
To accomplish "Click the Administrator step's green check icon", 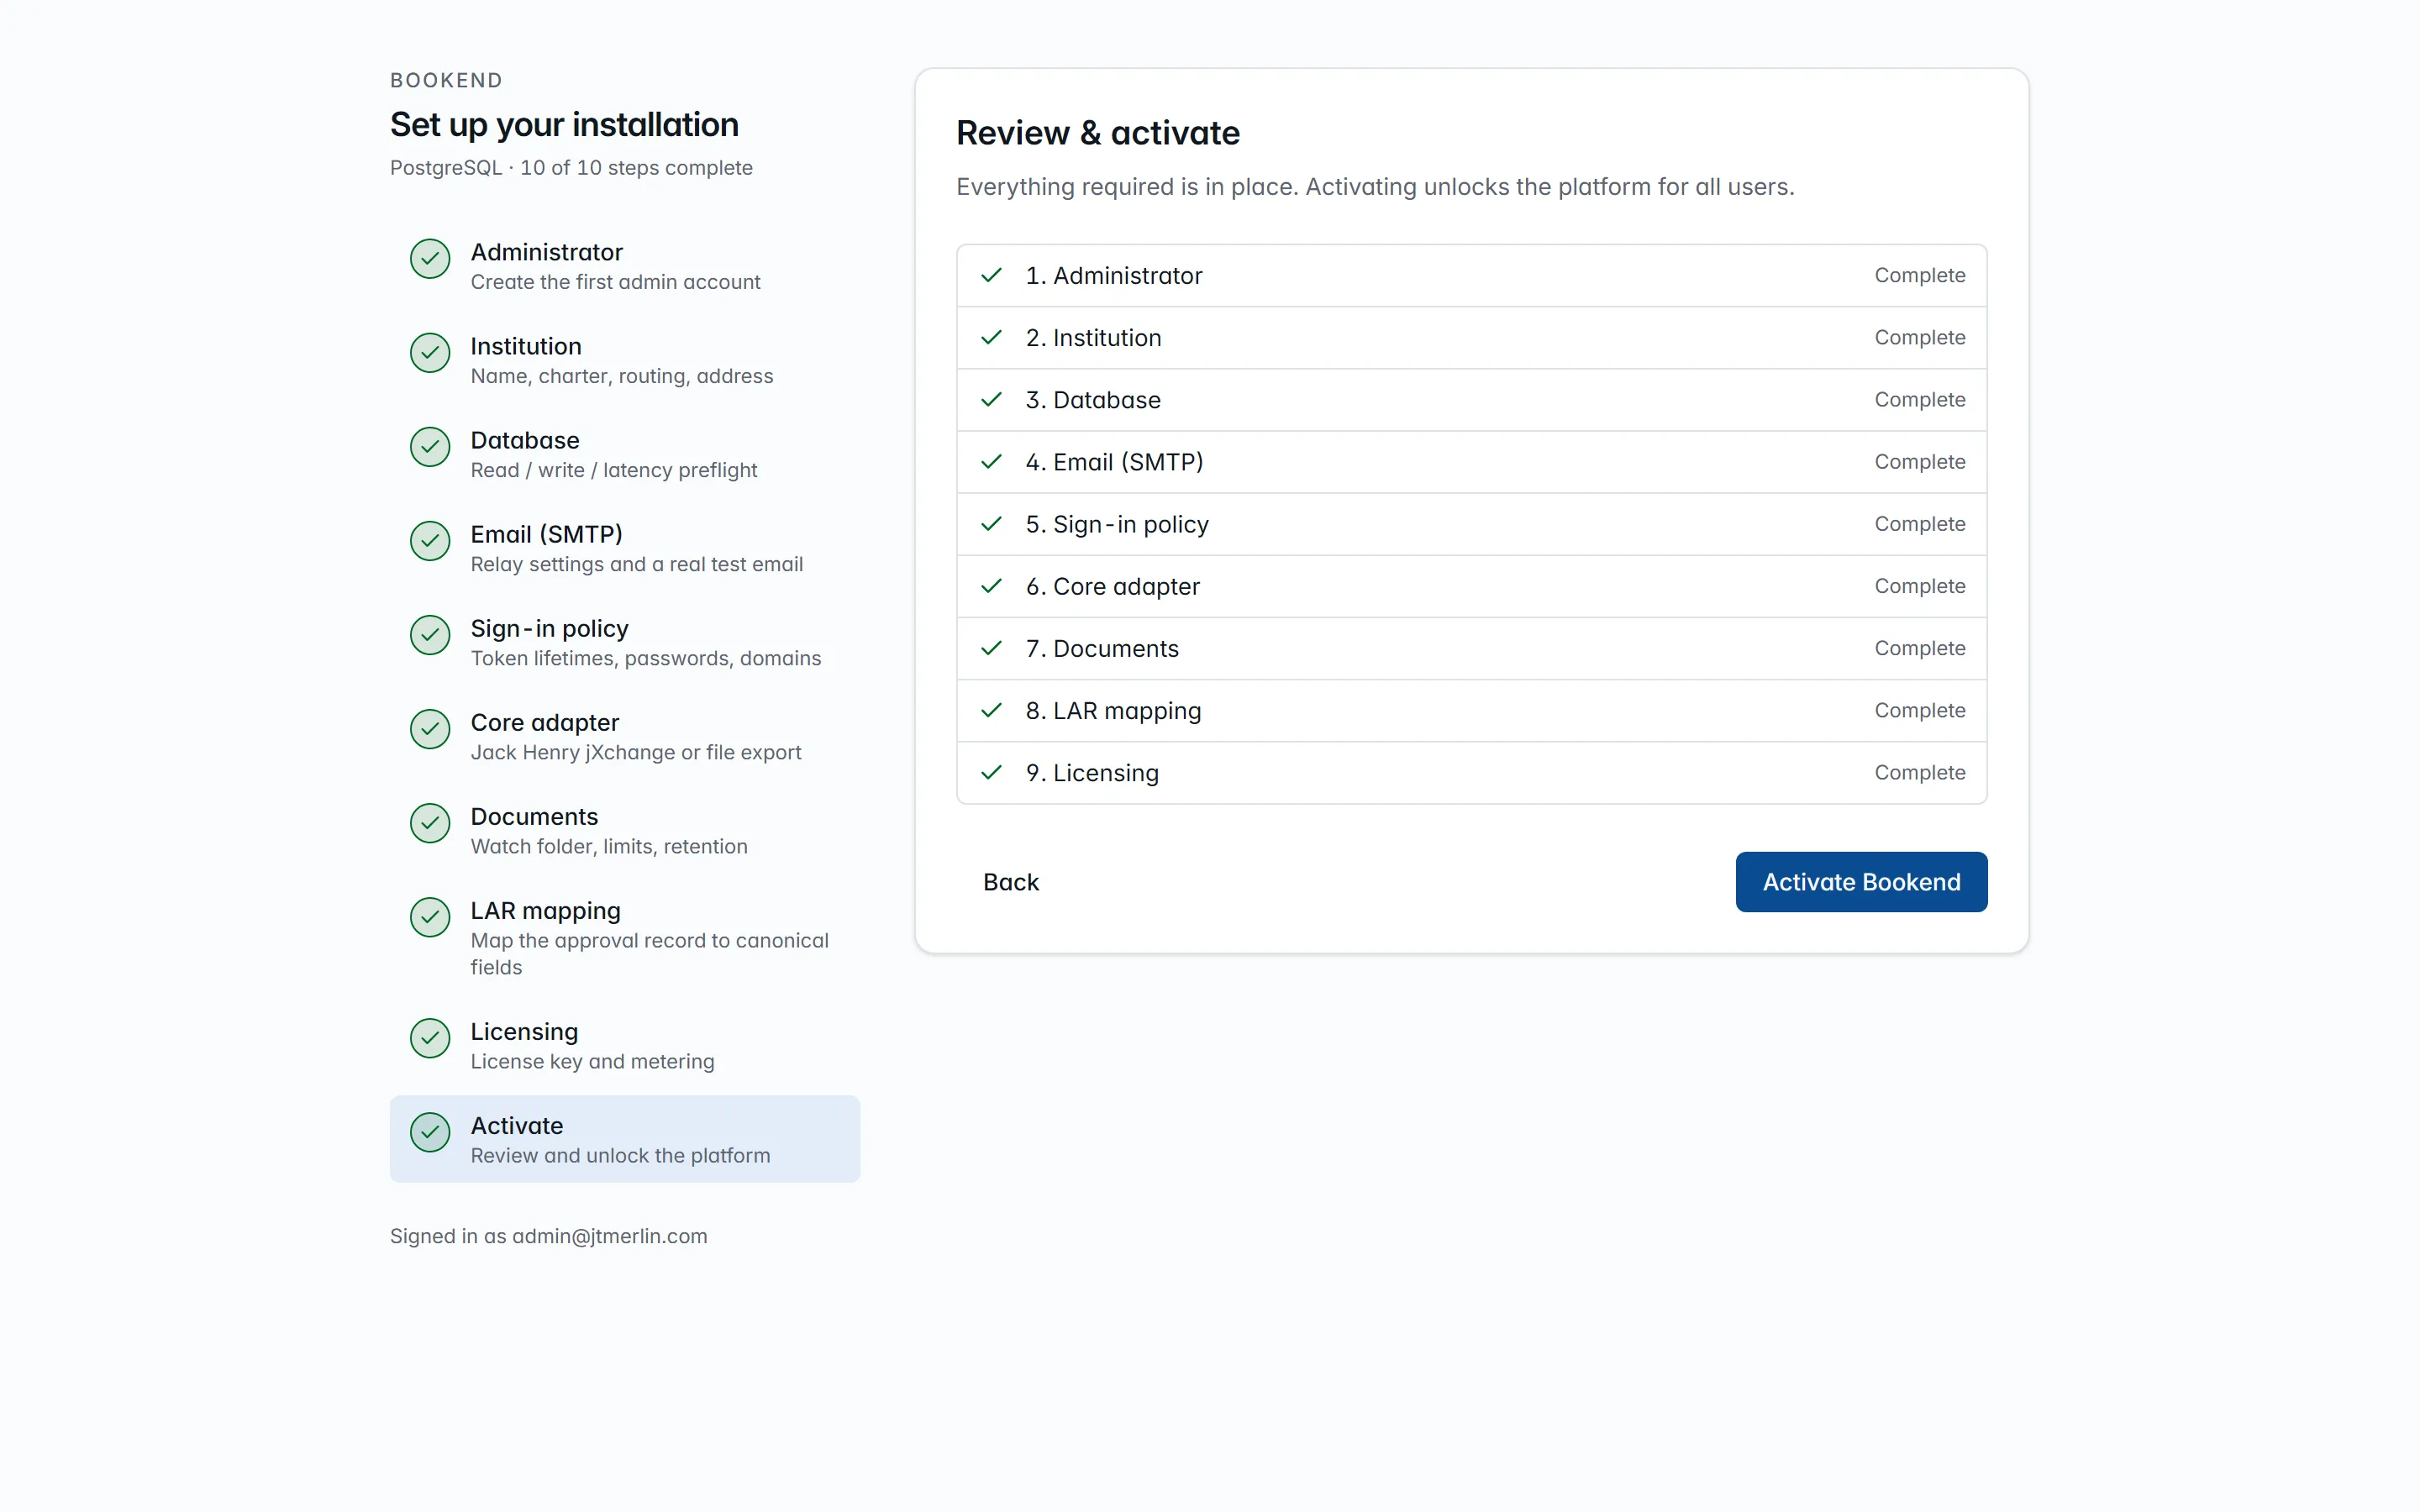I will point(430,259).
